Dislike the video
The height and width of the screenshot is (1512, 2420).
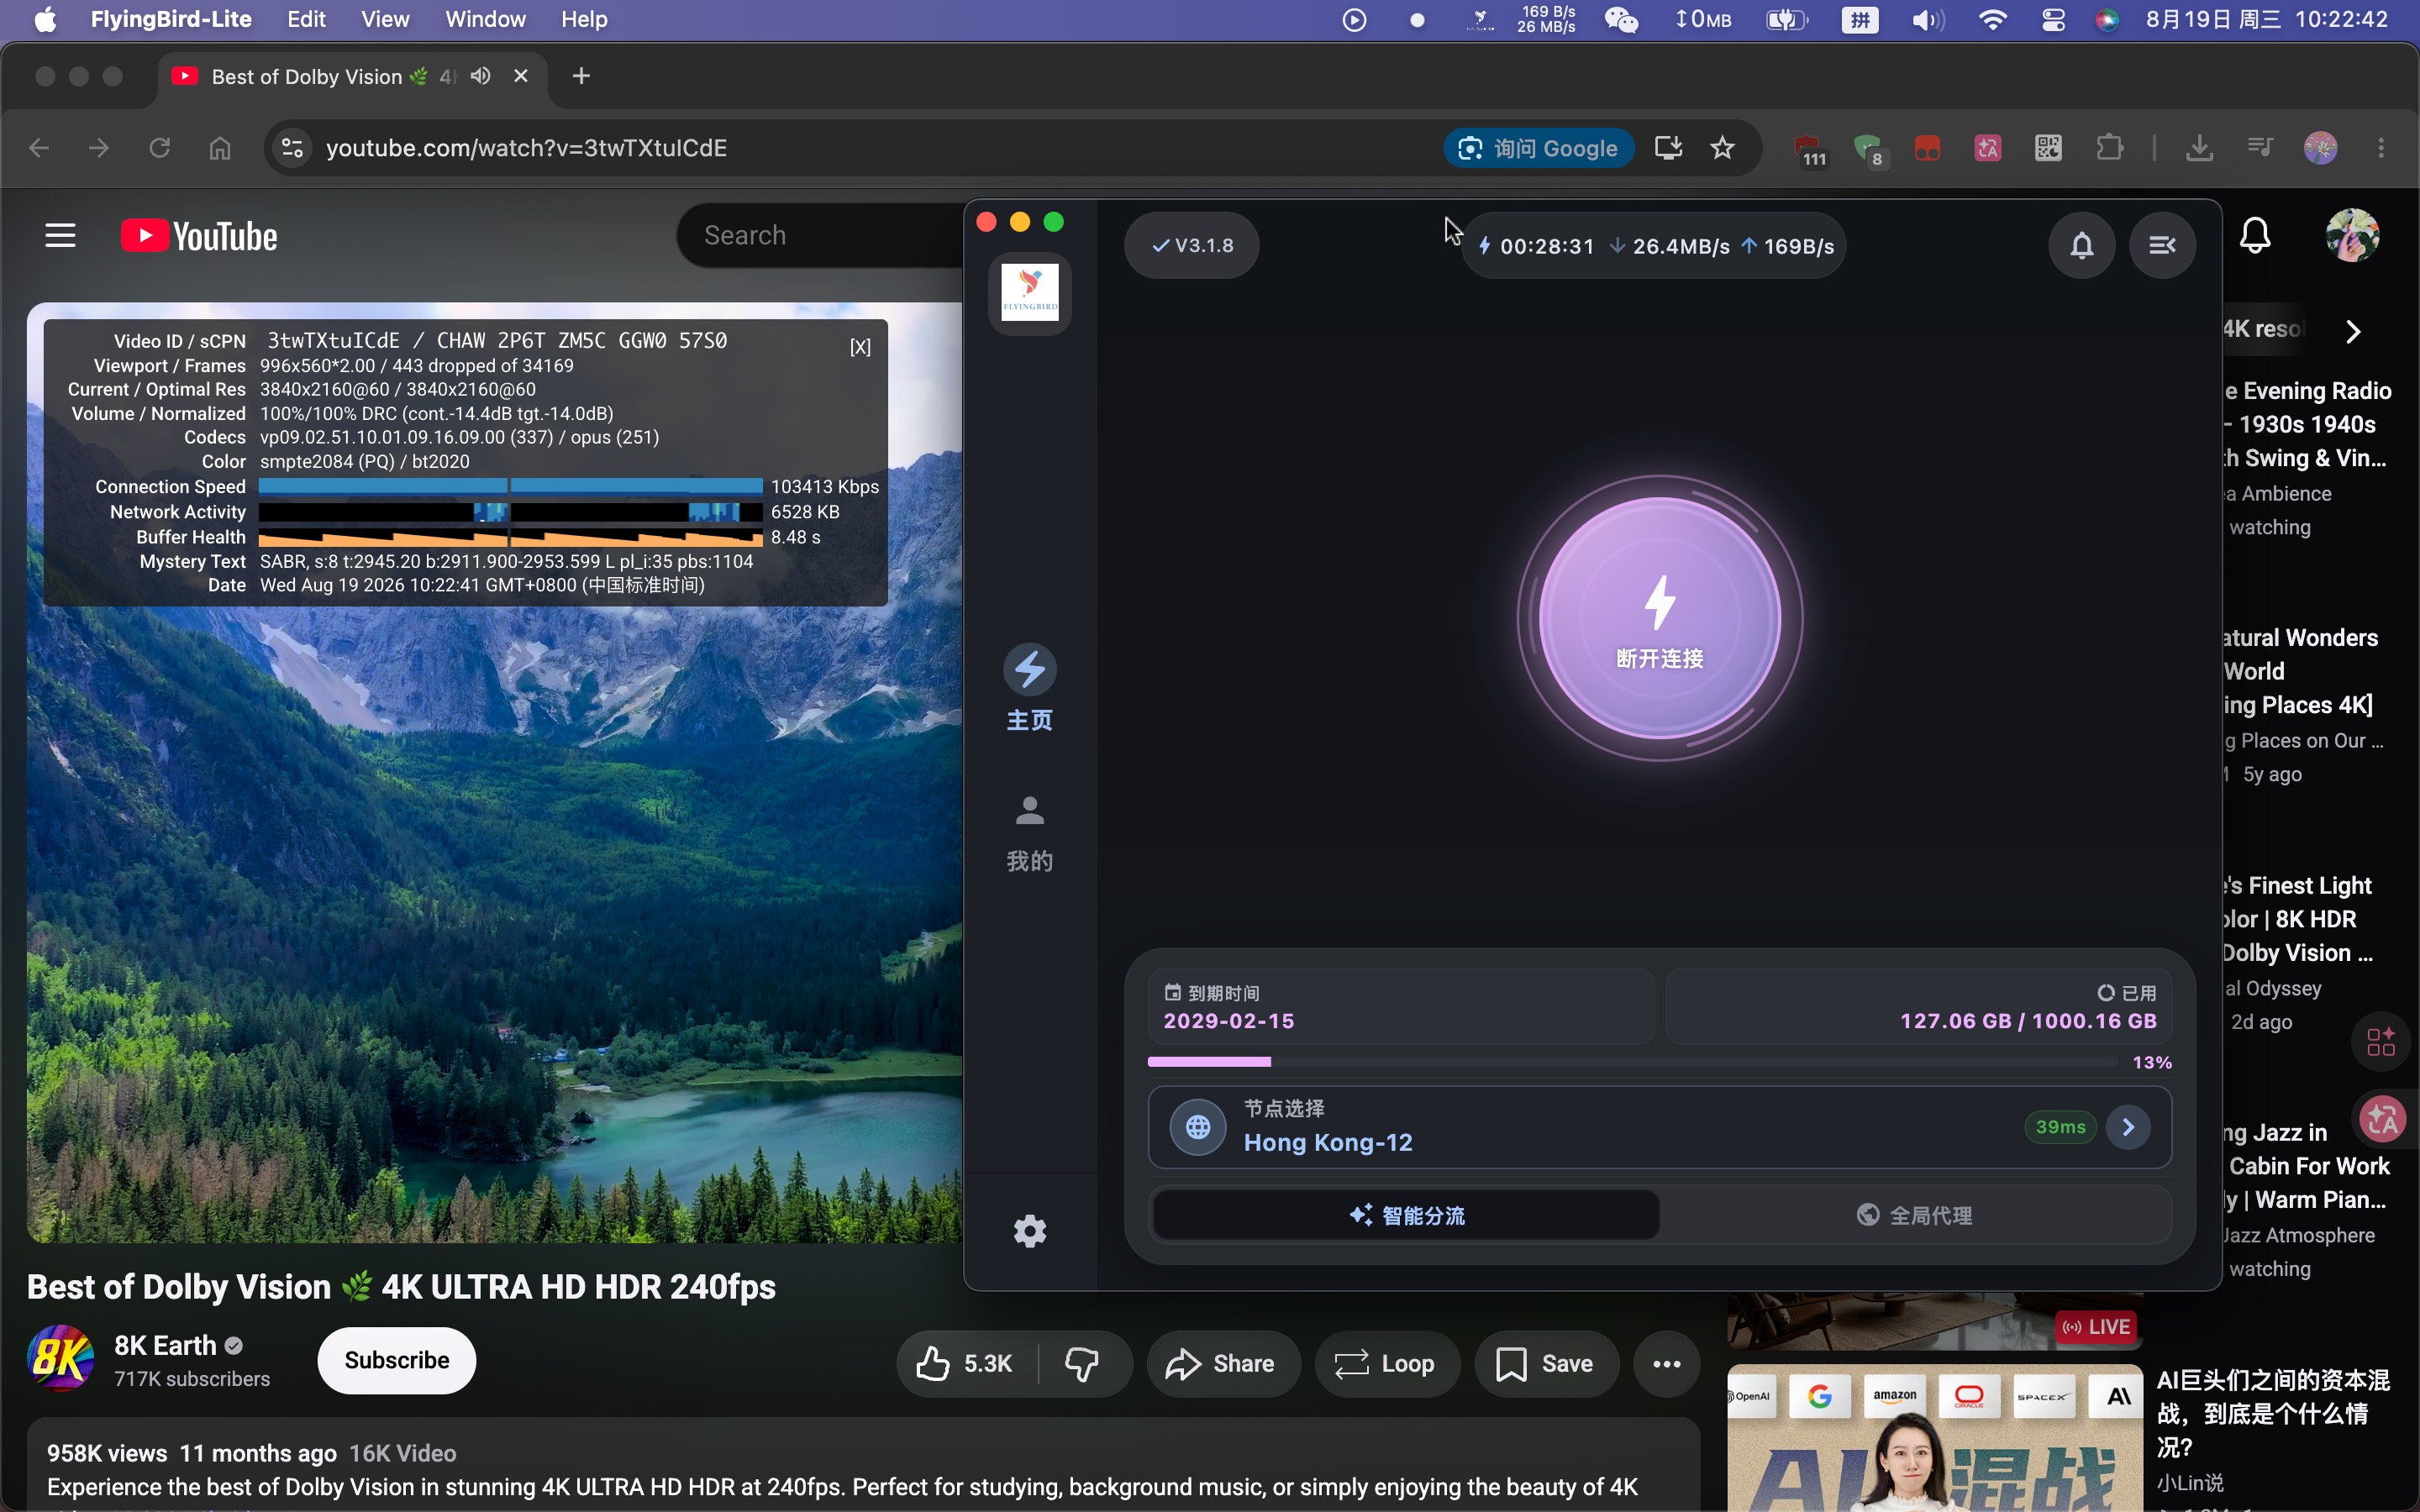[1082, 1363]
